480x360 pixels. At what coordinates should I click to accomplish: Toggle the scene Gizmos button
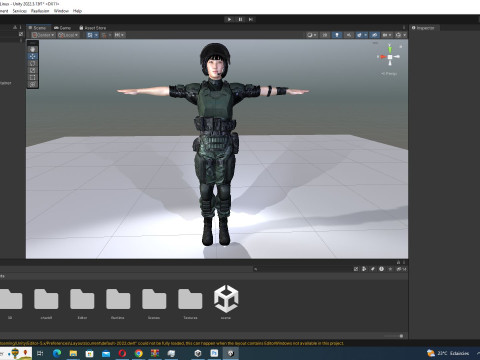coord(398,35)
